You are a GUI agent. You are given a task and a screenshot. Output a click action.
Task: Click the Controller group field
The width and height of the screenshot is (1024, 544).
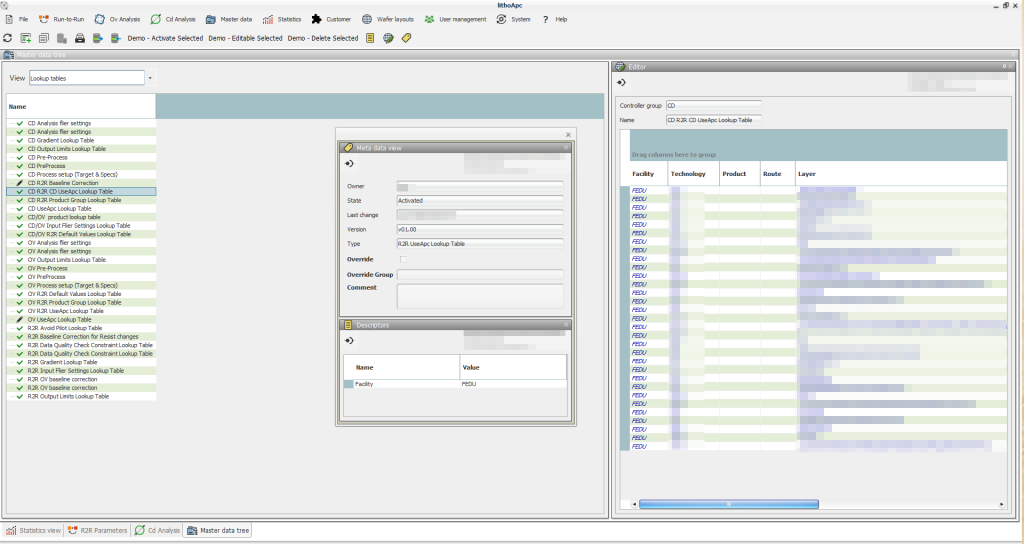click(x=714, y=105)
